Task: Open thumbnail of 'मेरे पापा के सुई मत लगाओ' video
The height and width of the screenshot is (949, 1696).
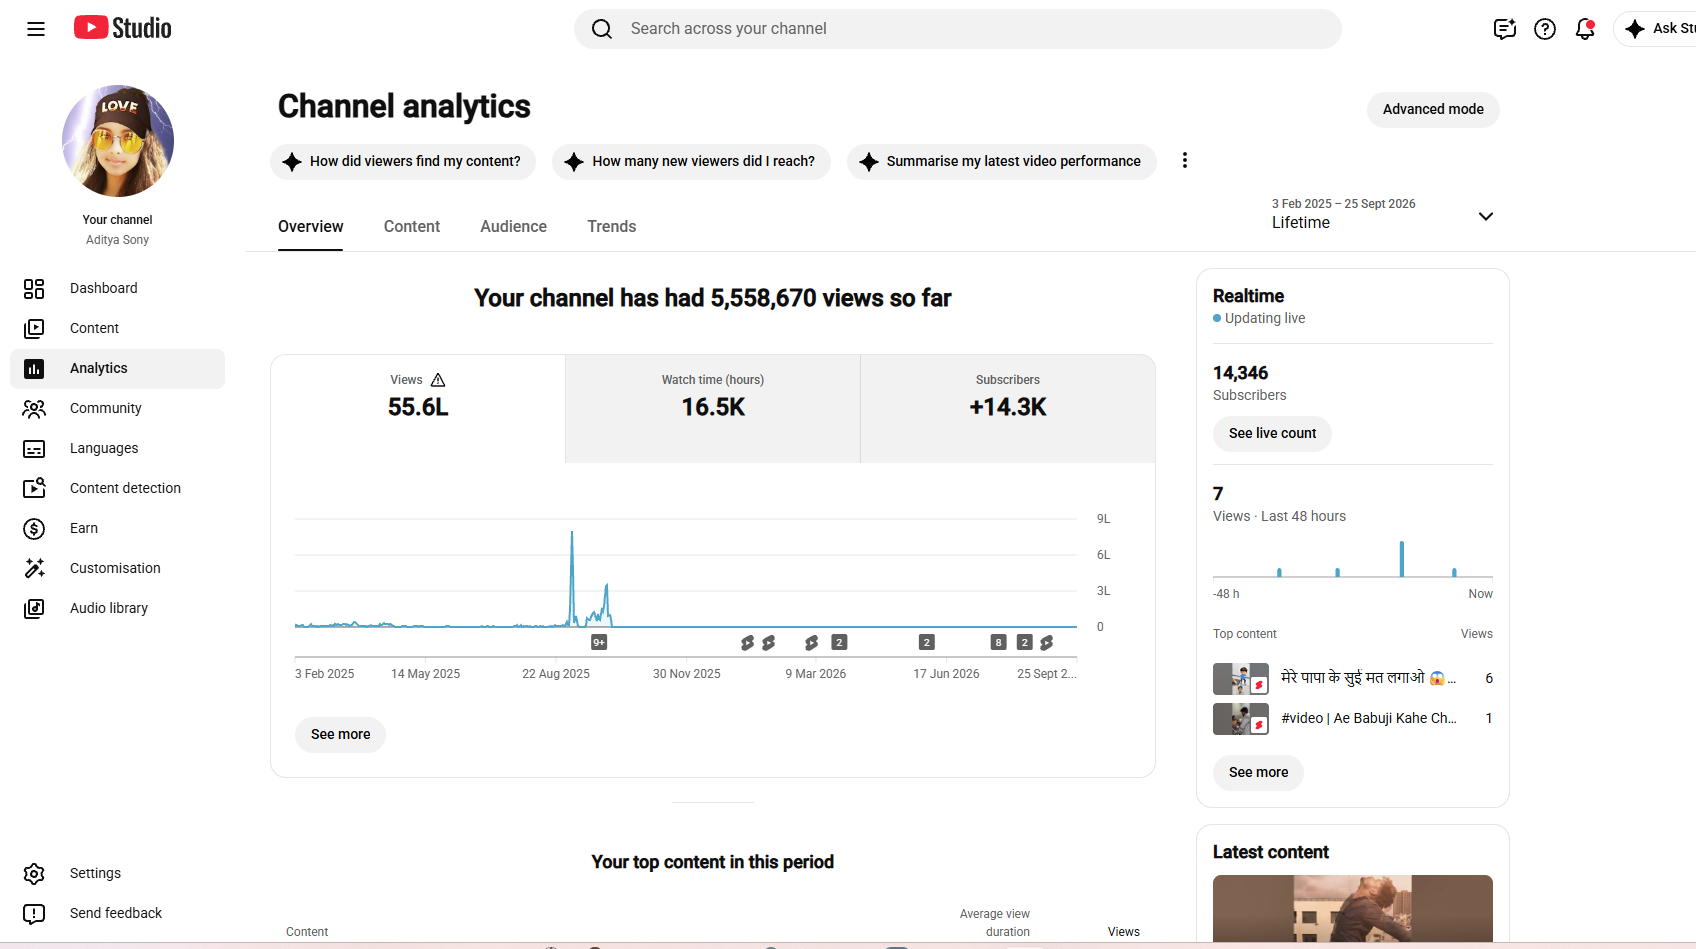Action: tap(1241, 679)
